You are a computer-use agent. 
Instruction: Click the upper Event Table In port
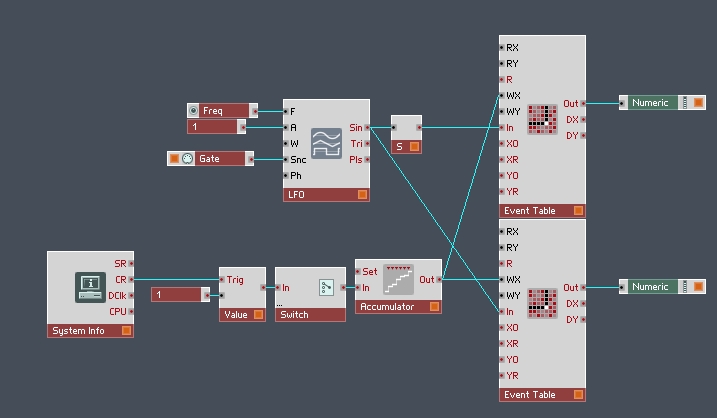502,128
